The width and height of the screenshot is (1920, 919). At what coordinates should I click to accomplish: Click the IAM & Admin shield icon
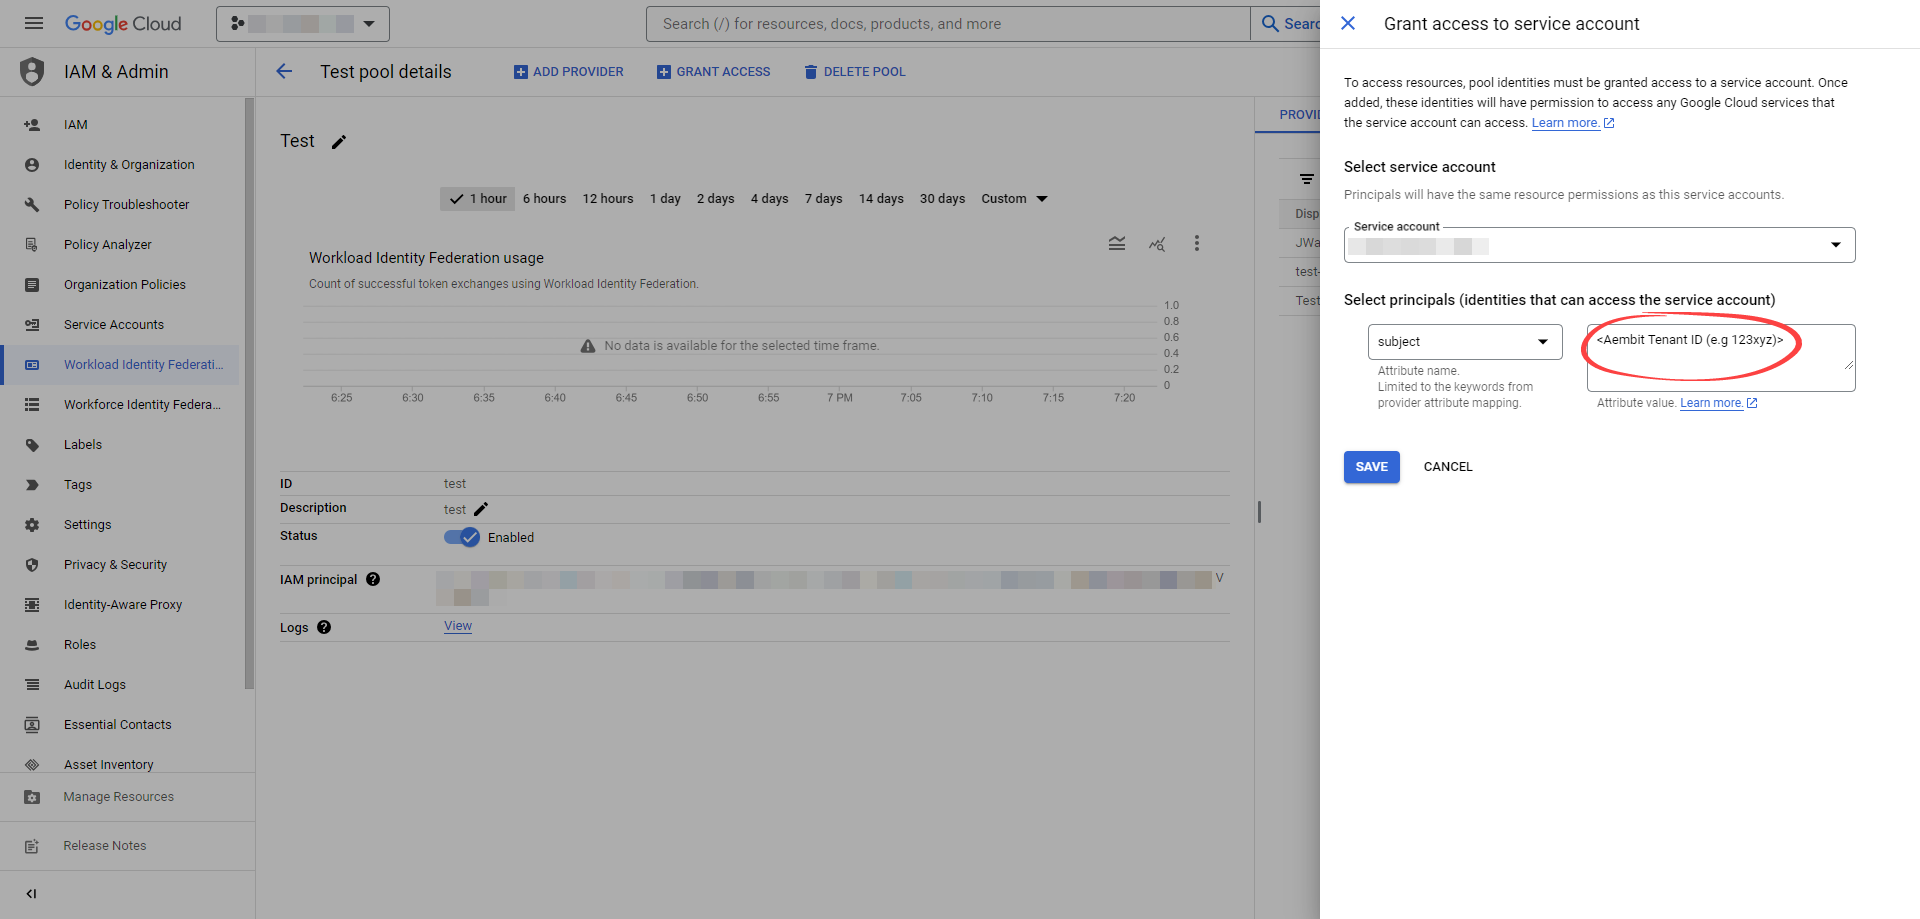click(32, 72)
